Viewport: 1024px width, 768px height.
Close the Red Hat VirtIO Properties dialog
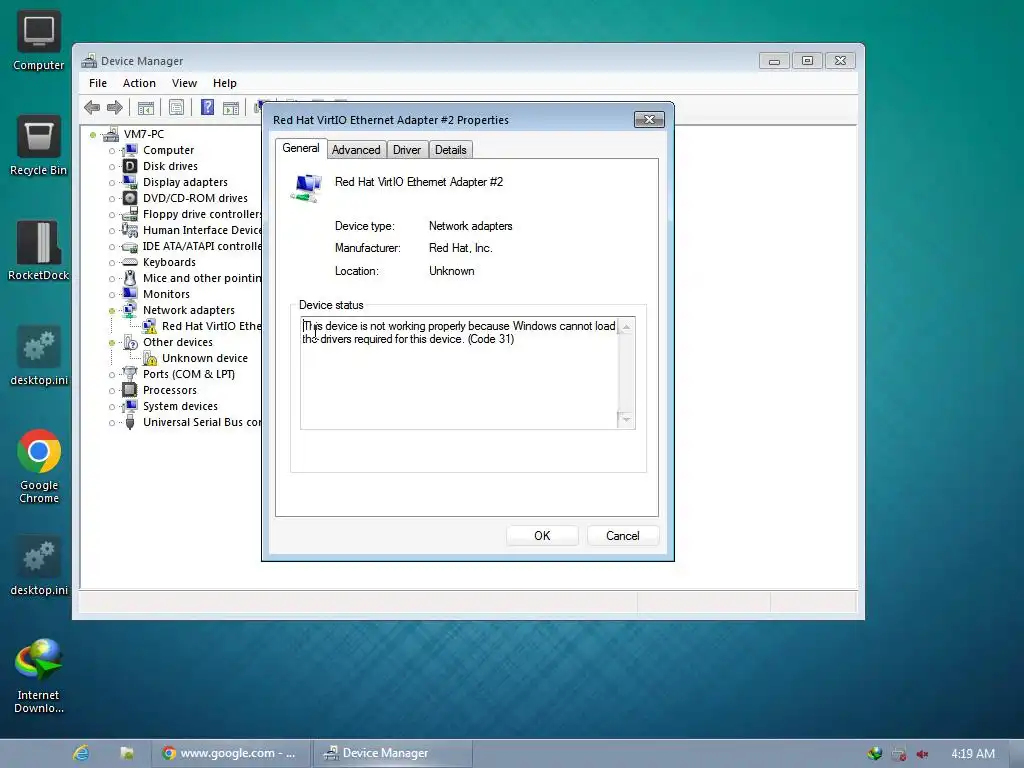coord(649,120)
